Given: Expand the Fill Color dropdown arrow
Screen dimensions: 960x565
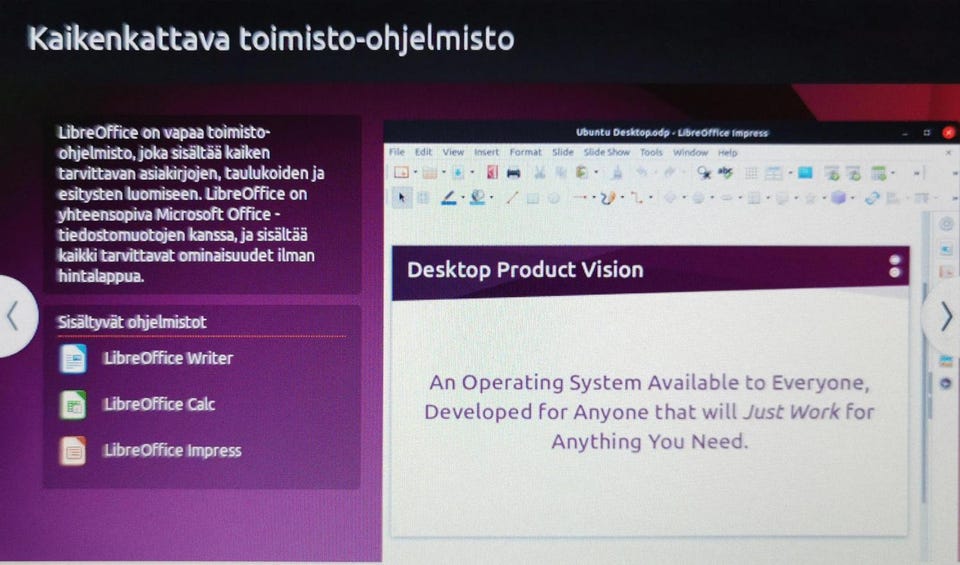Looking at the screenshot, I should [x=492, y=198].
